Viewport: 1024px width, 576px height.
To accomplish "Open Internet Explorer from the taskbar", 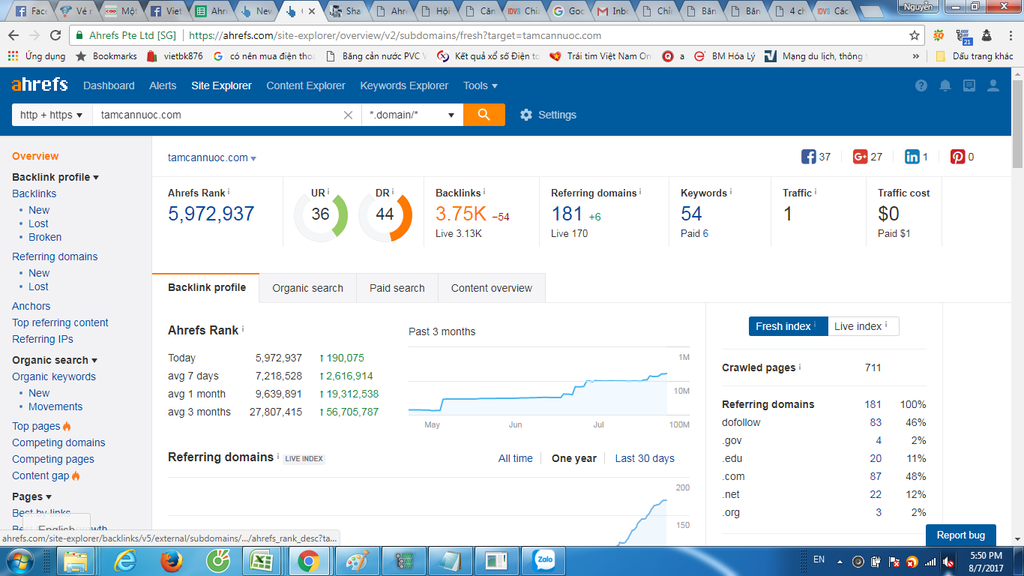I will pos(124,561).
